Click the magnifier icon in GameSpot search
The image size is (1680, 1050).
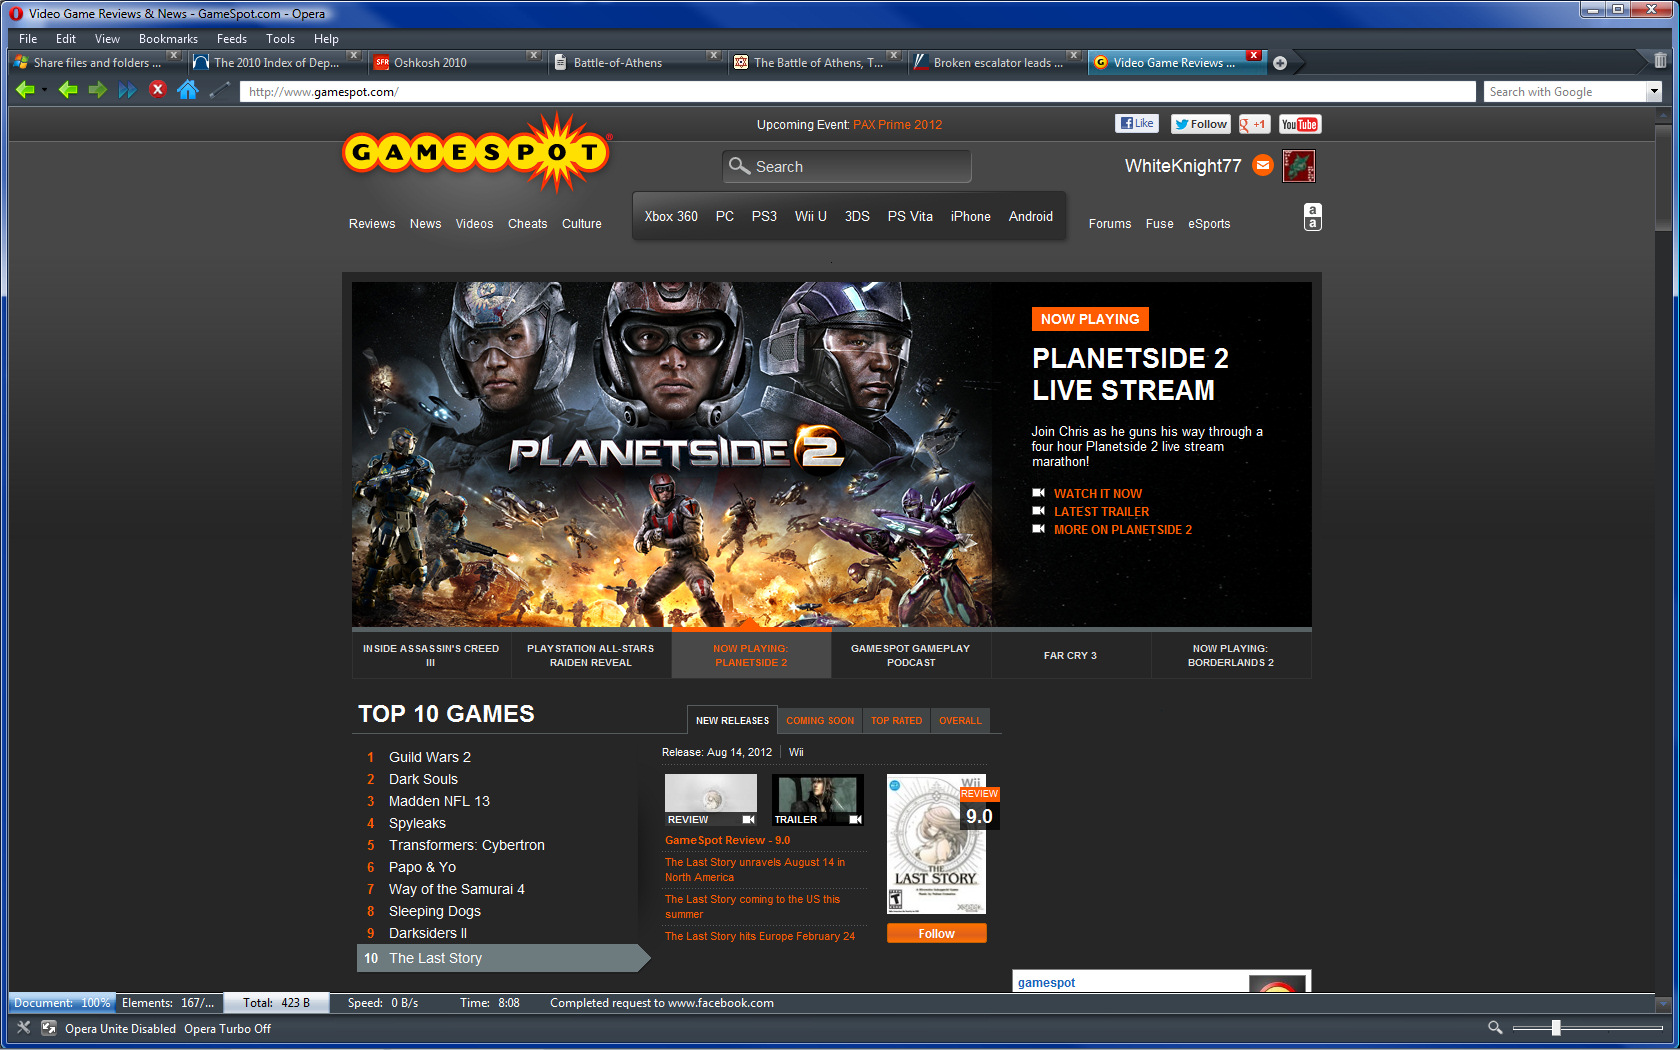point(739,166)
